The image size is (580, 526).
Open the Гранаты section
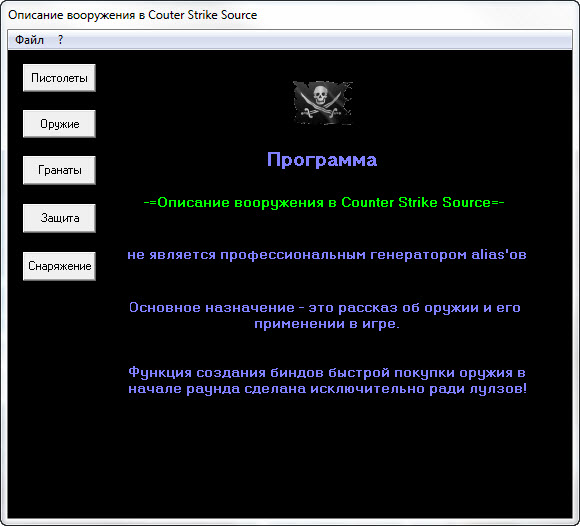pyautogui.click(x=59, y=170)
